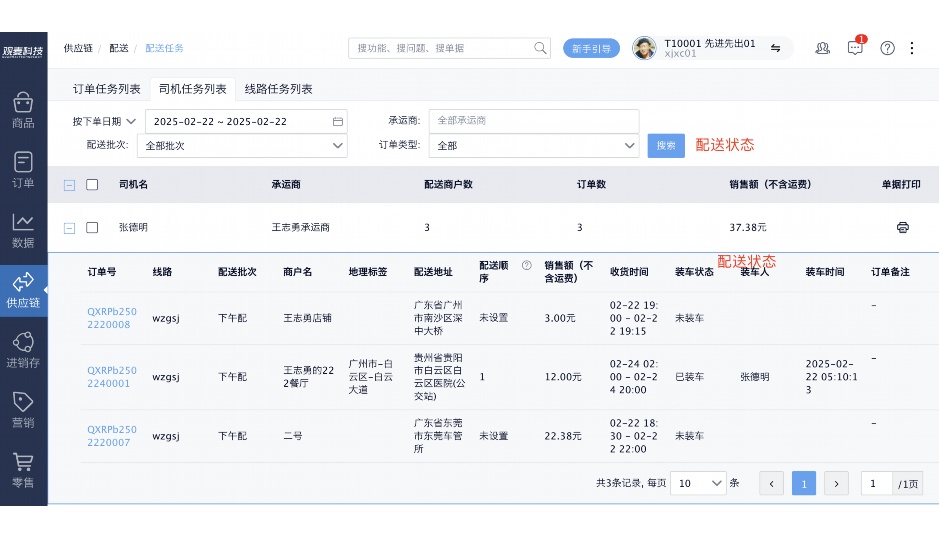Open order link QXRPb2502220008
The height and width of the screenshot is (538, 939).
[111, 318]
